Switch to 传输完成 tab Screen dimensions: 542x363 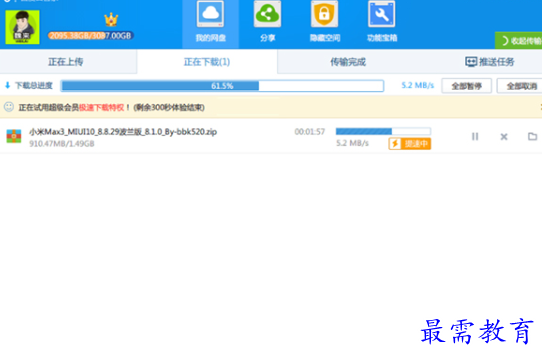pyautogui.click(x=348, y=62)
